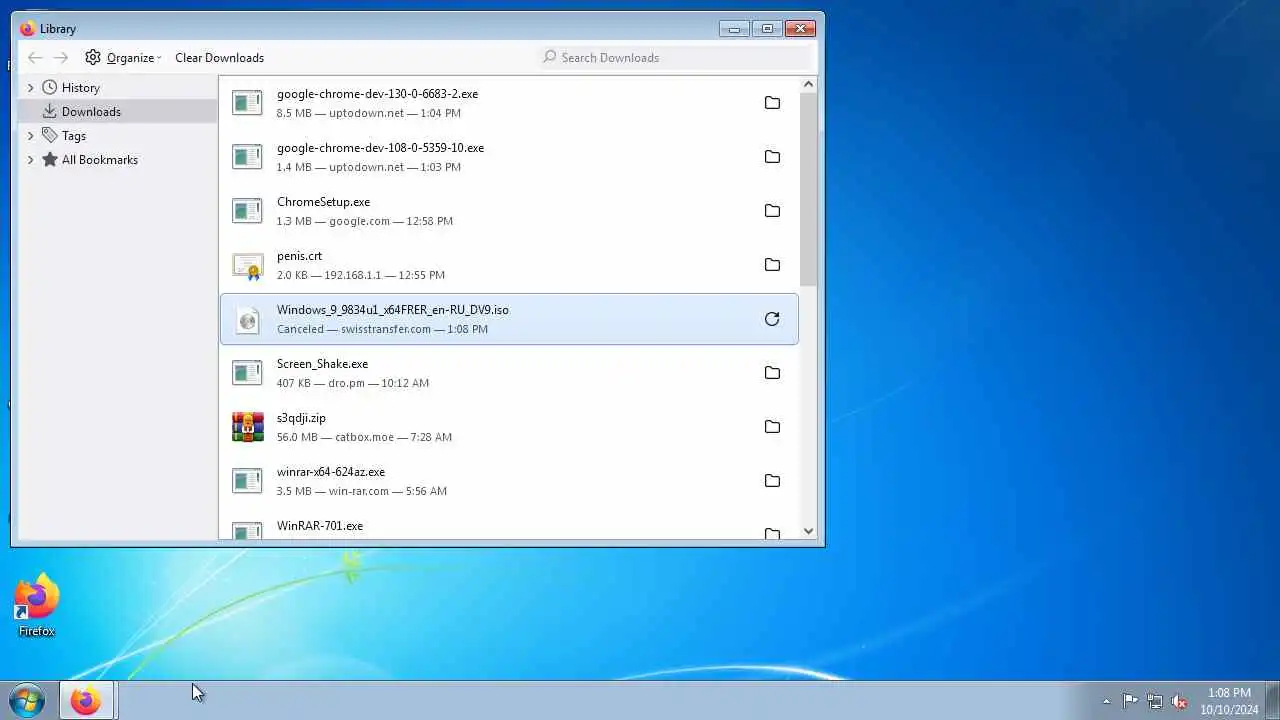The image size is (1280, 720).
Task: Click the '1.3 MB — google.com' details line
Action: 365,221
